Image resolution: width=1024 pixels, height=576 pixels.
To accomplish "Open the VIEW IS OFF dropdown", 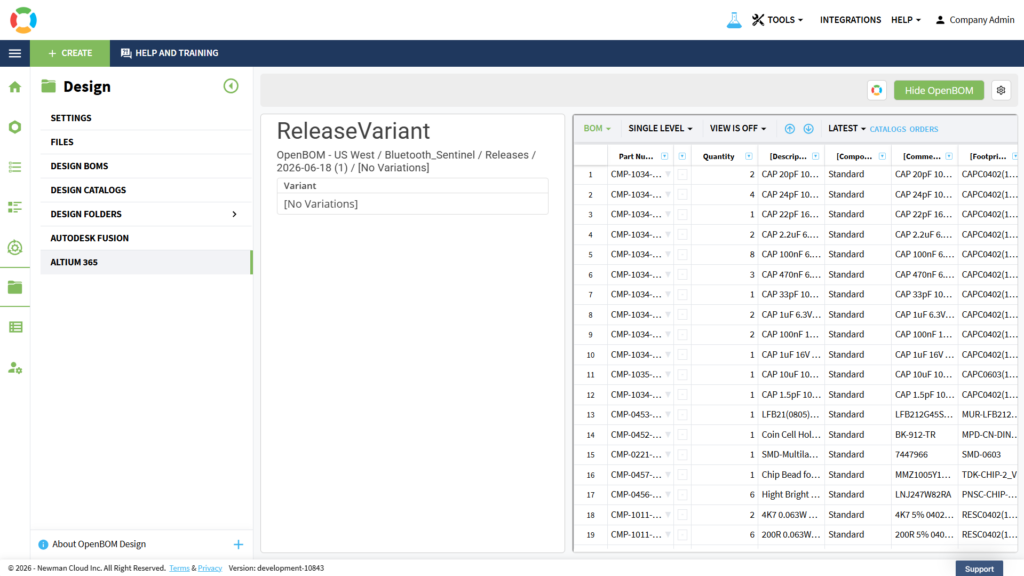I will 737,129.
